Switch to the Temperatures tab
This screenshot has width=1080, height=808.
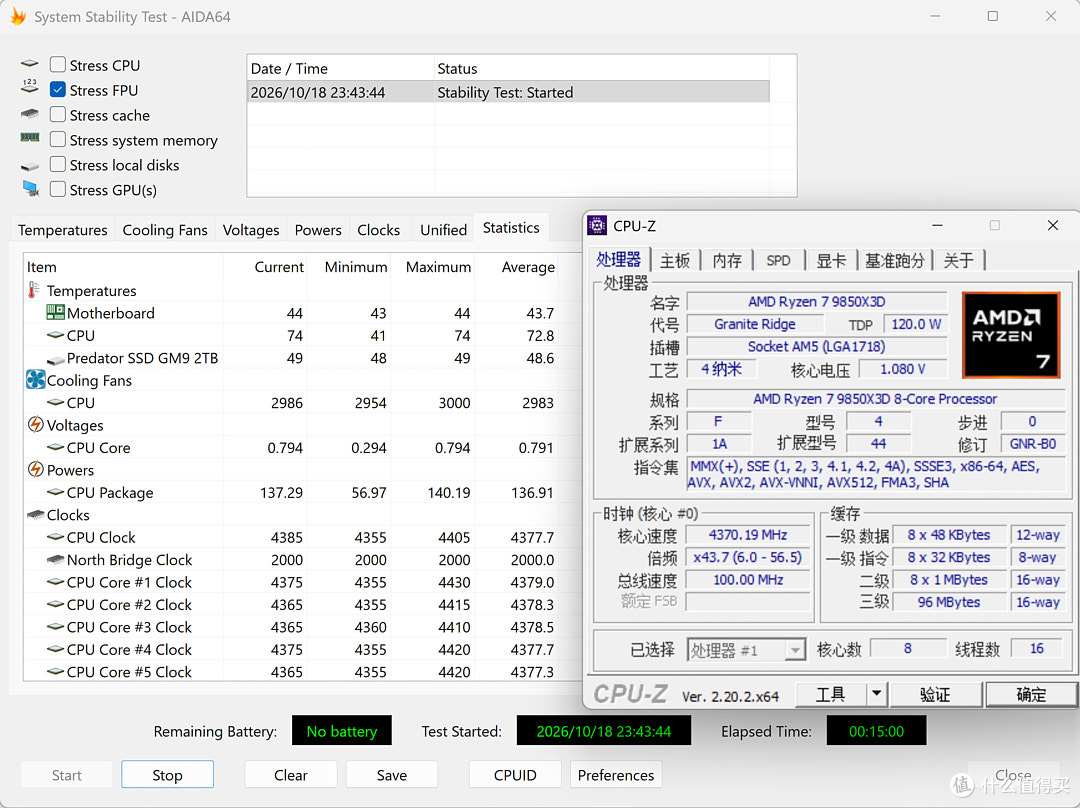63,230
